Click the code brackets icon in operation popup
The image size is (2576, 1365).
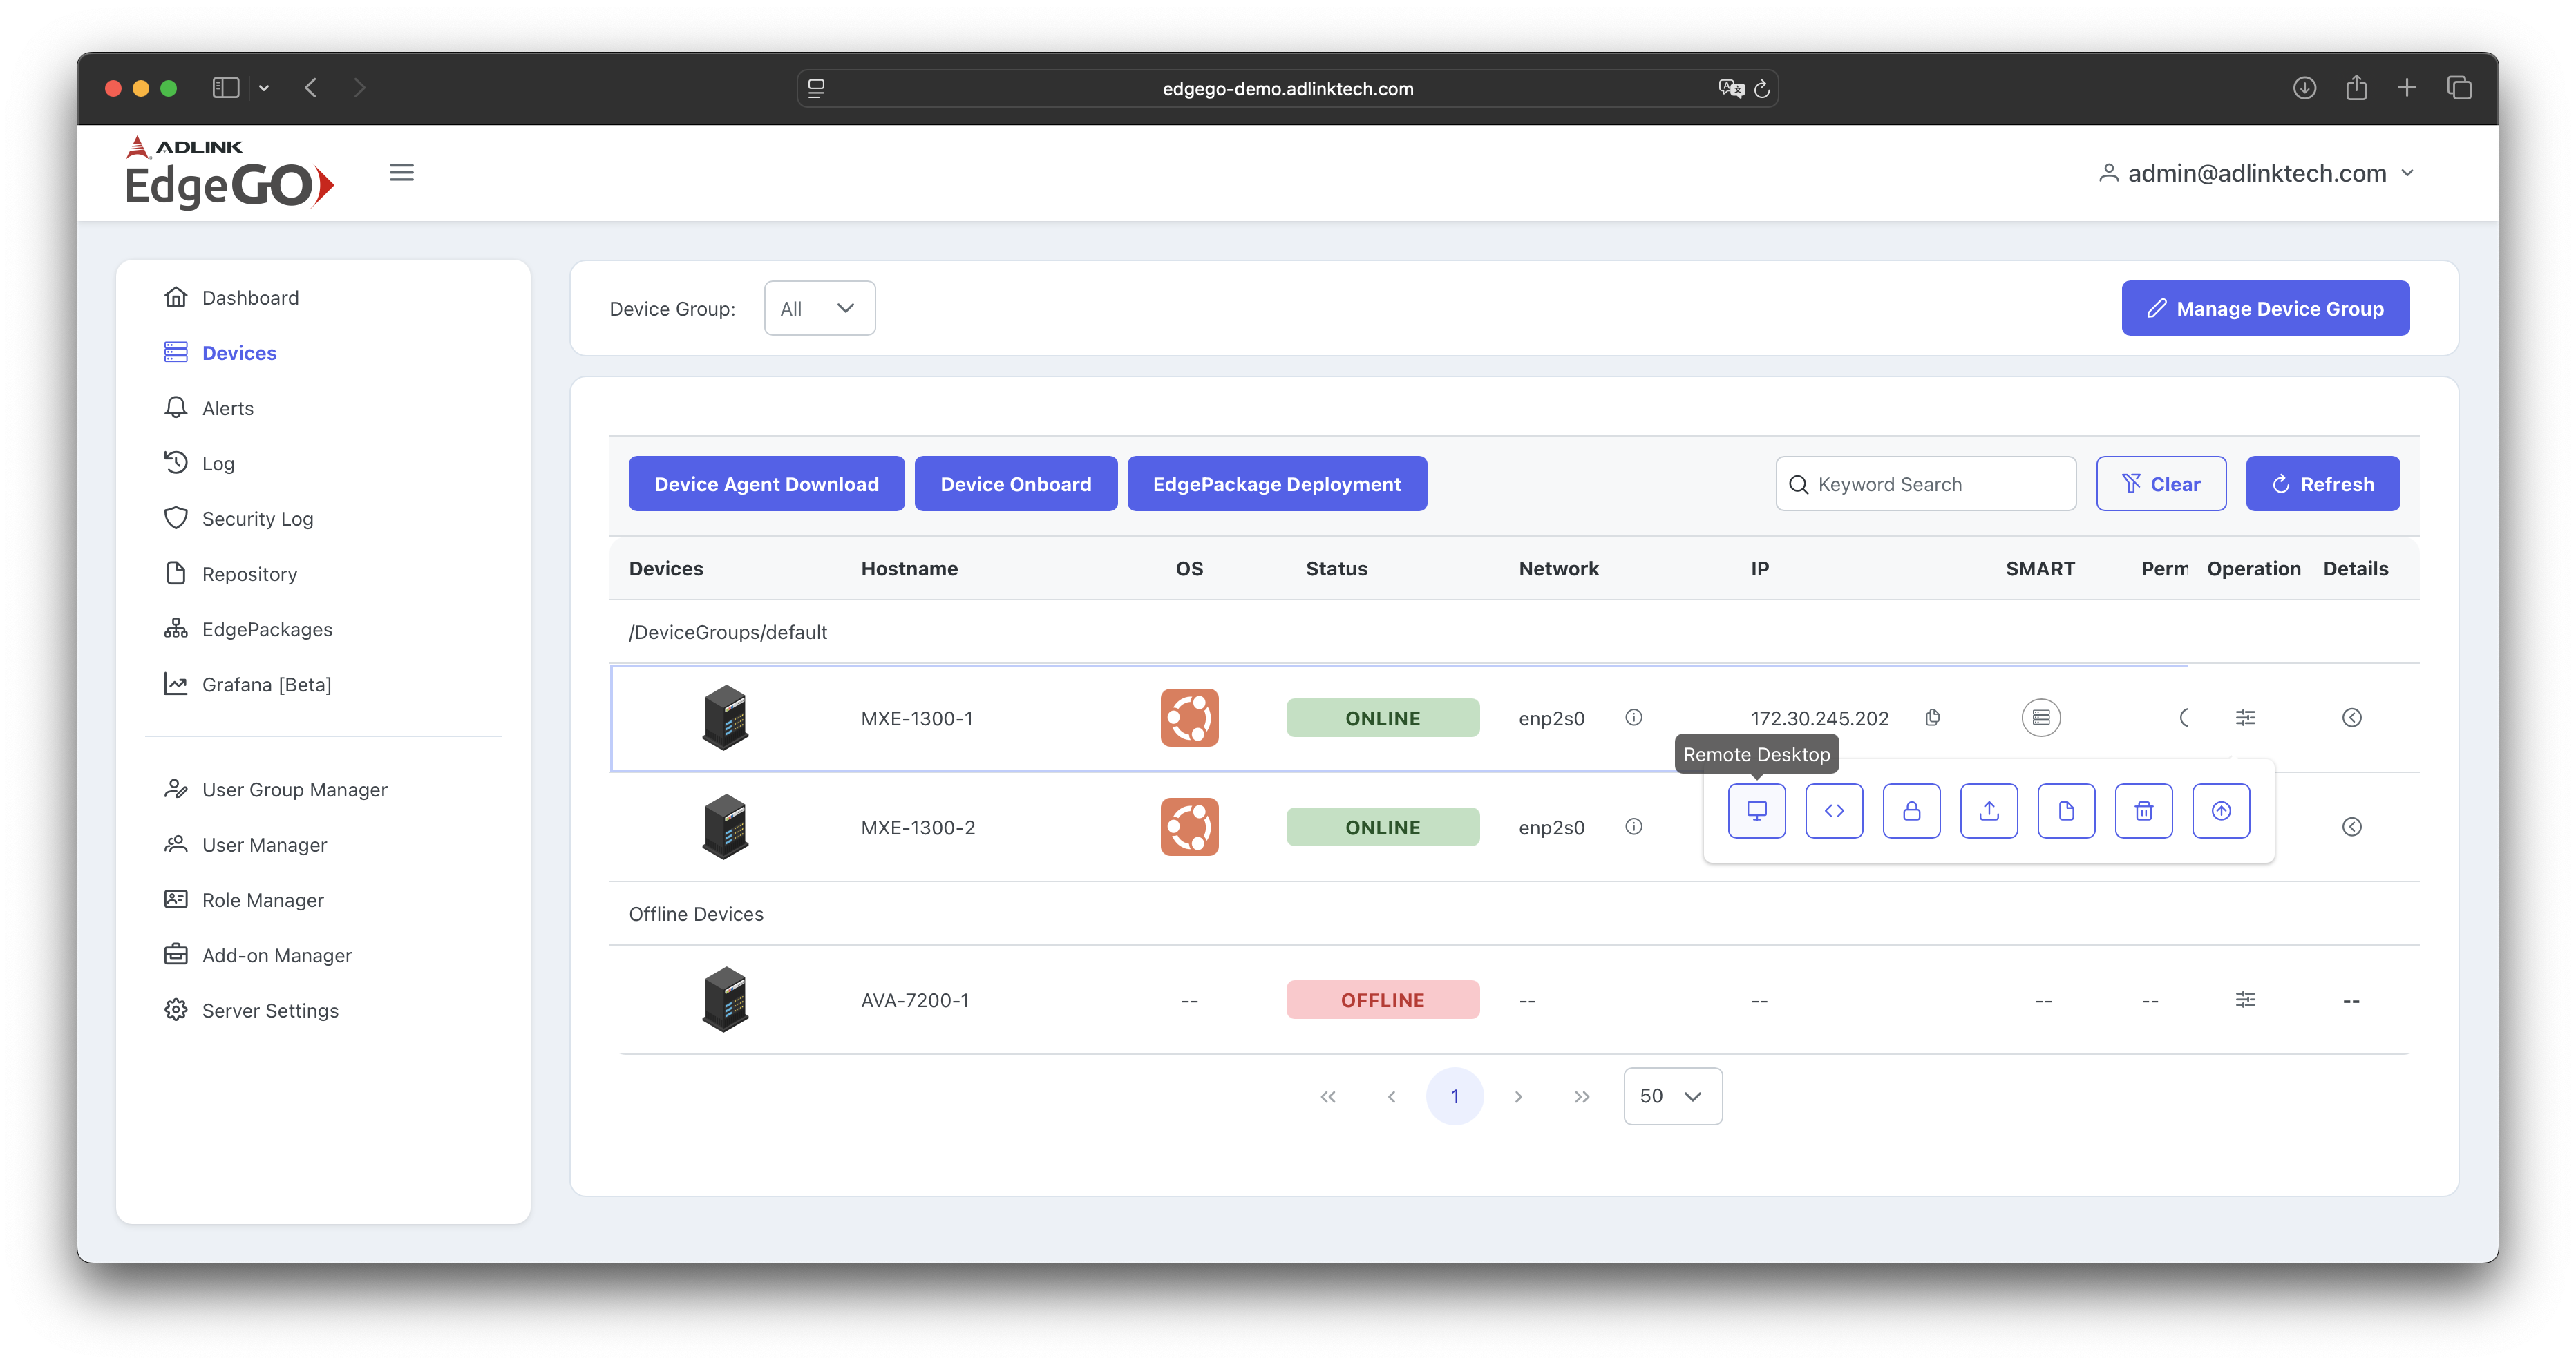click(1833, 810)
